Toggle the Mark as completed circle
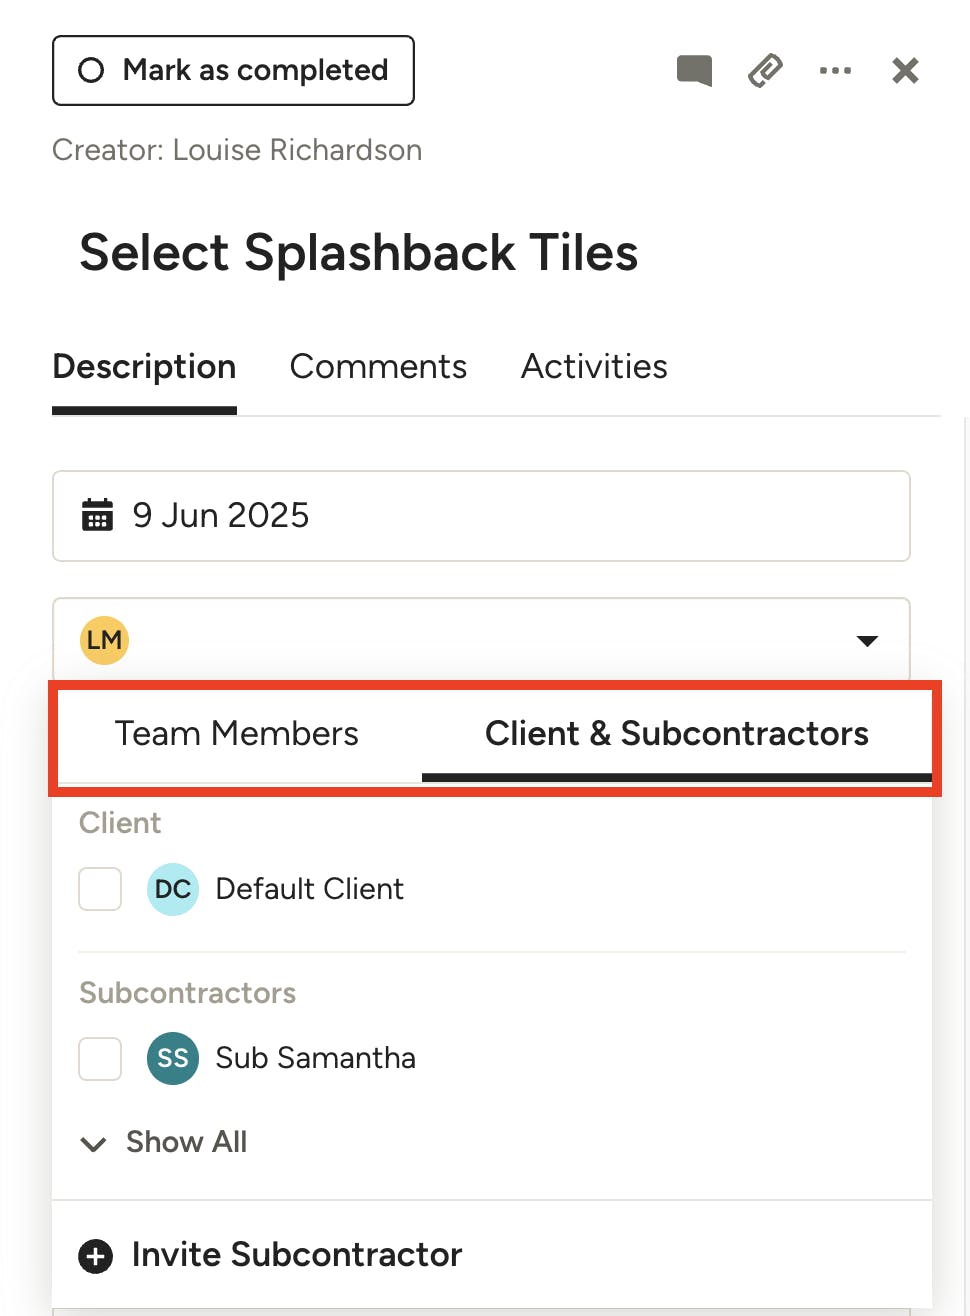 [91, 70]
